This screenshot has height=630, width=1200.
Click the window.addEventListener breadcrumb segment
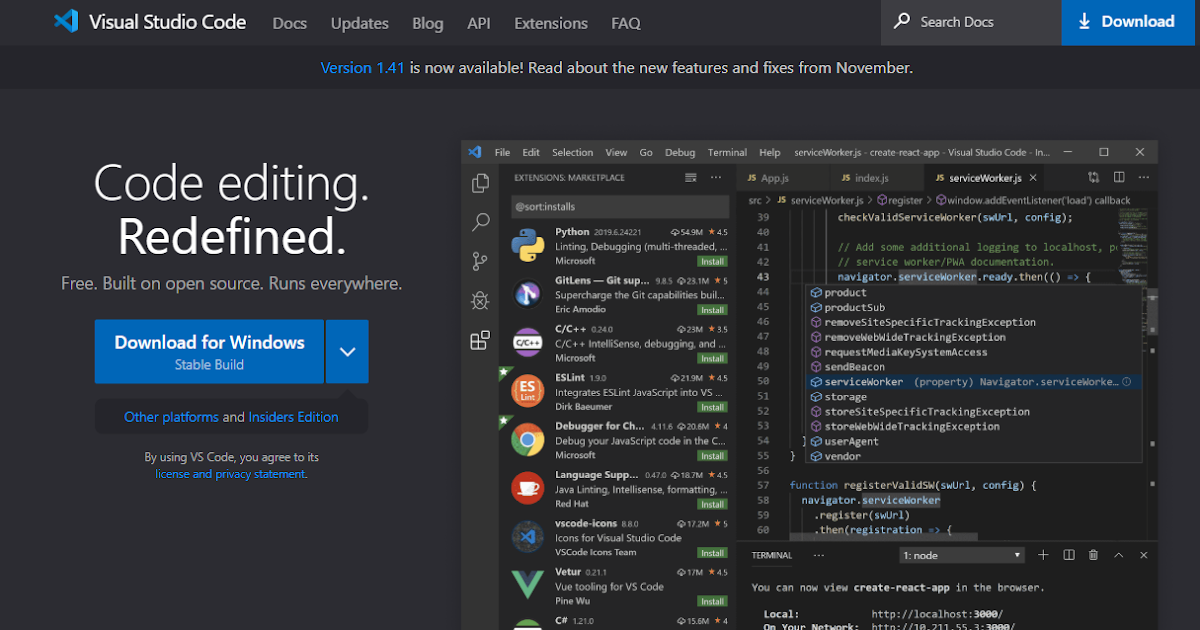click(x=1032, y=200)
